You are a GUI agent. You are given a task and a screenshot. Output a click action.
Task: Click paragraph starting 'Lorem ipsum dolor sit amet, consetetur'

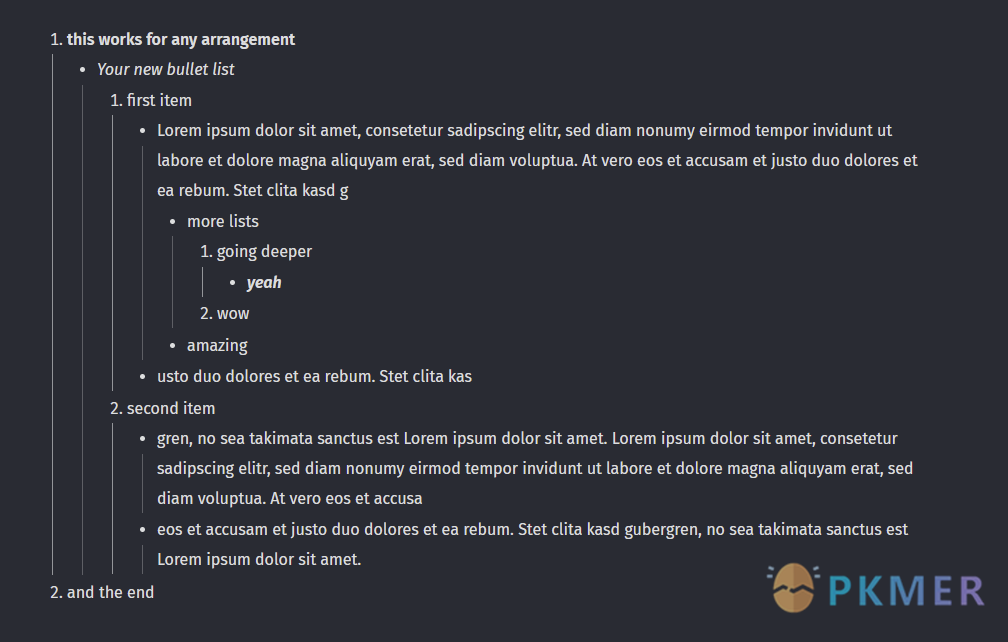pyautogui.click(x=537, y=161)
